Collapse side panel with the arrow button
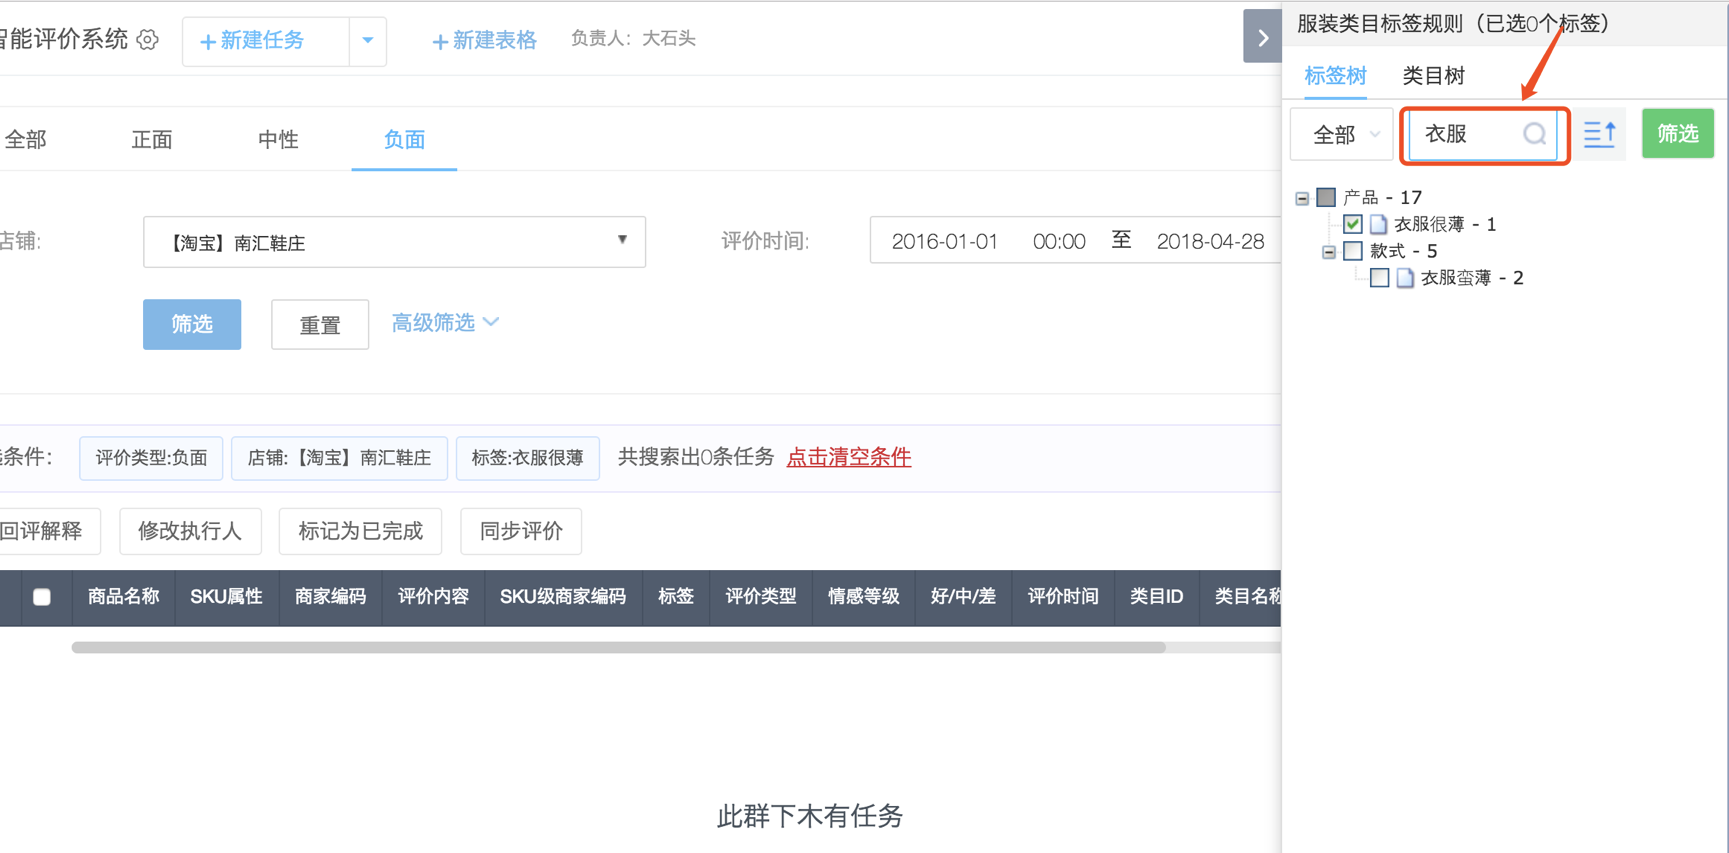 coord(1262,38)
